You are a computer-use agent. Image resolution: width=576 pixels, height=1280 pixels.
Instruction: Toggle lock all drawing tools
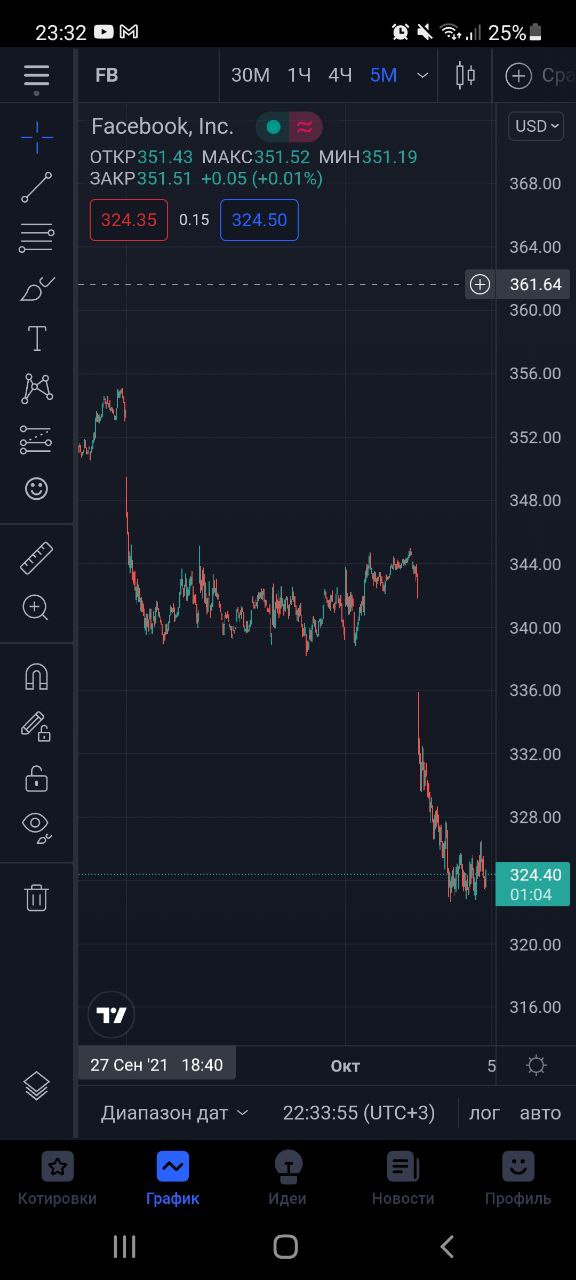click(x=37, y=777)
